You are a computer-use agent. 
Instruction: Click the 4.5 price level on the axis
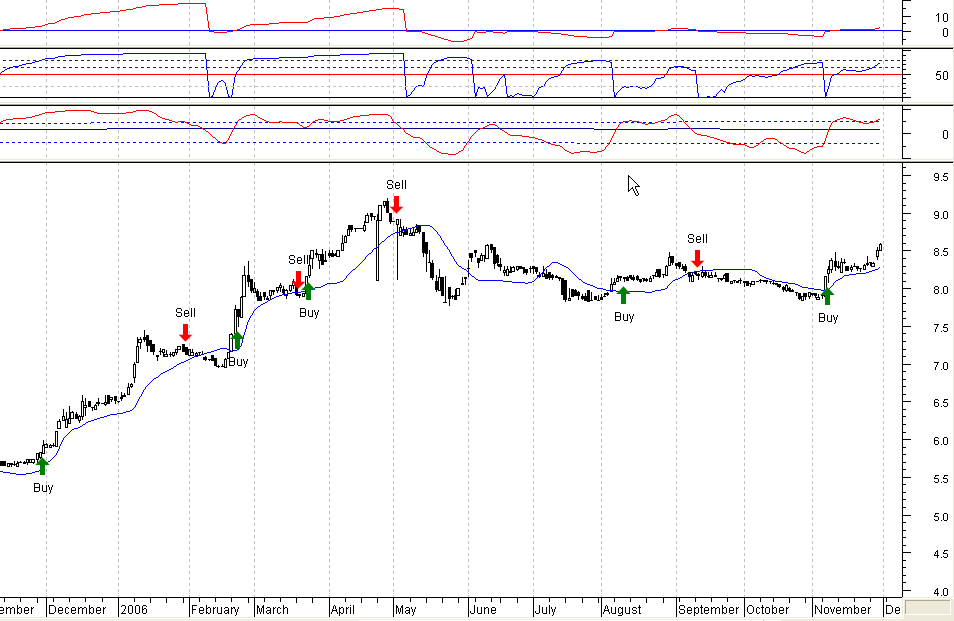point(940,554)
